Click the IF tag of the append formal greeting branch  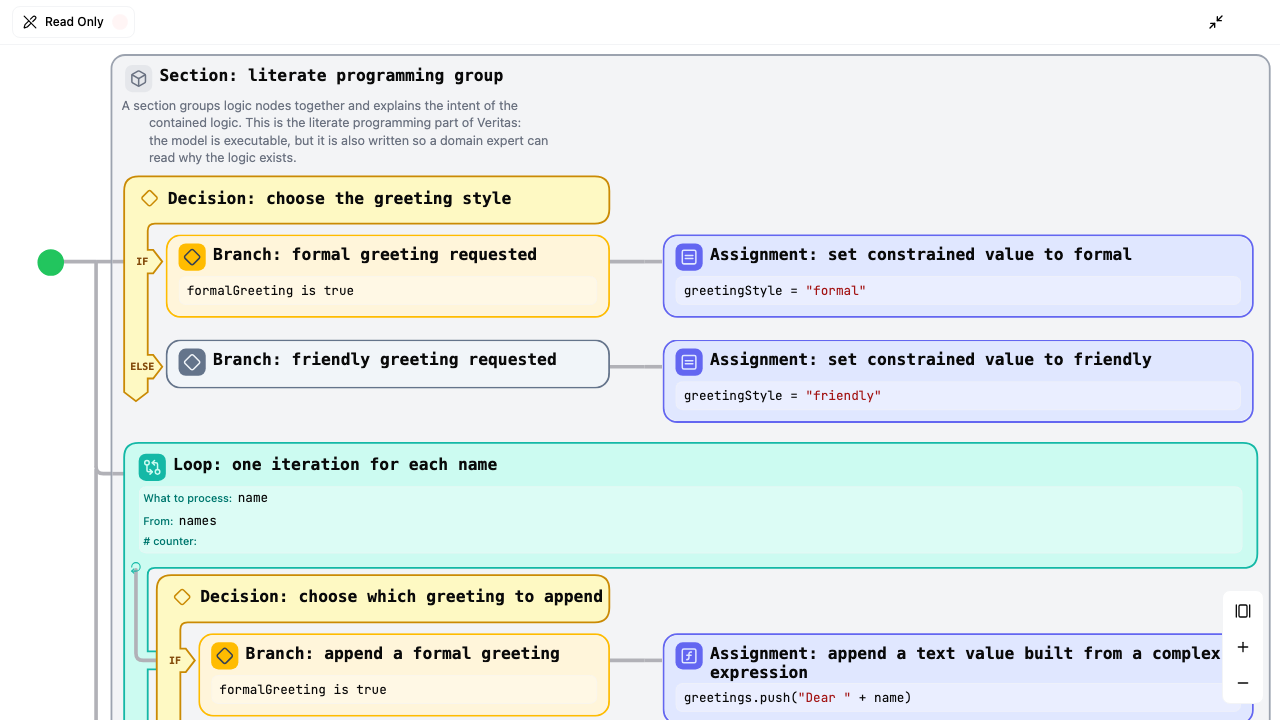click(175, 660)
